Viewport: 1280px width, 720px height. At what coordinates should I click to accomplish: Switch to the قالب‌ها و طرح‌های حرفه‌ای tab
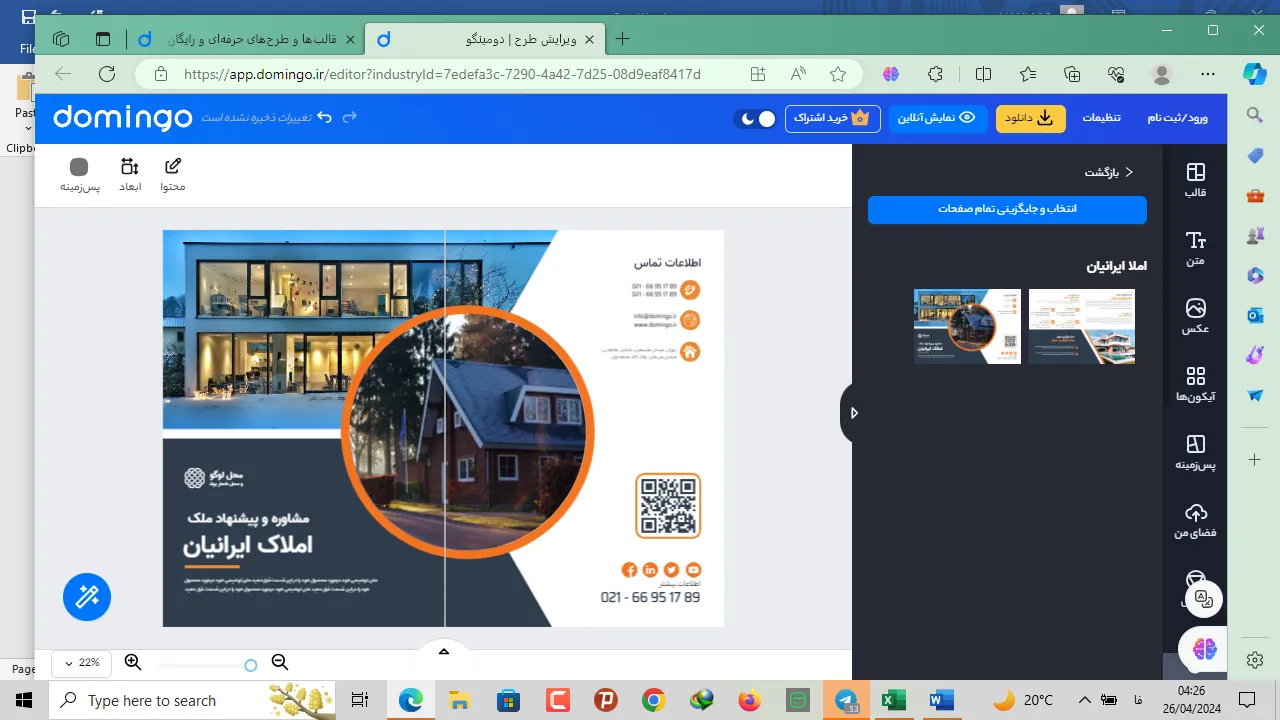pyautogui.click(x=247, y=39)
